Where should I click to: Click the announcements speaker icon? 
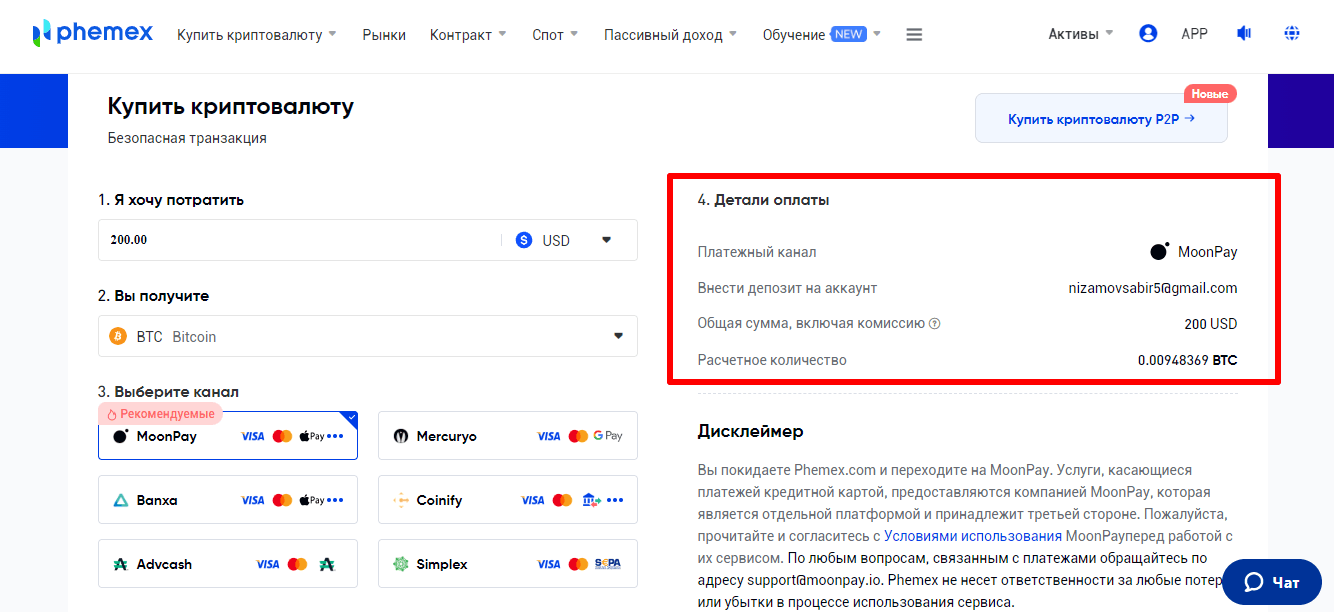pos(1244,34)
